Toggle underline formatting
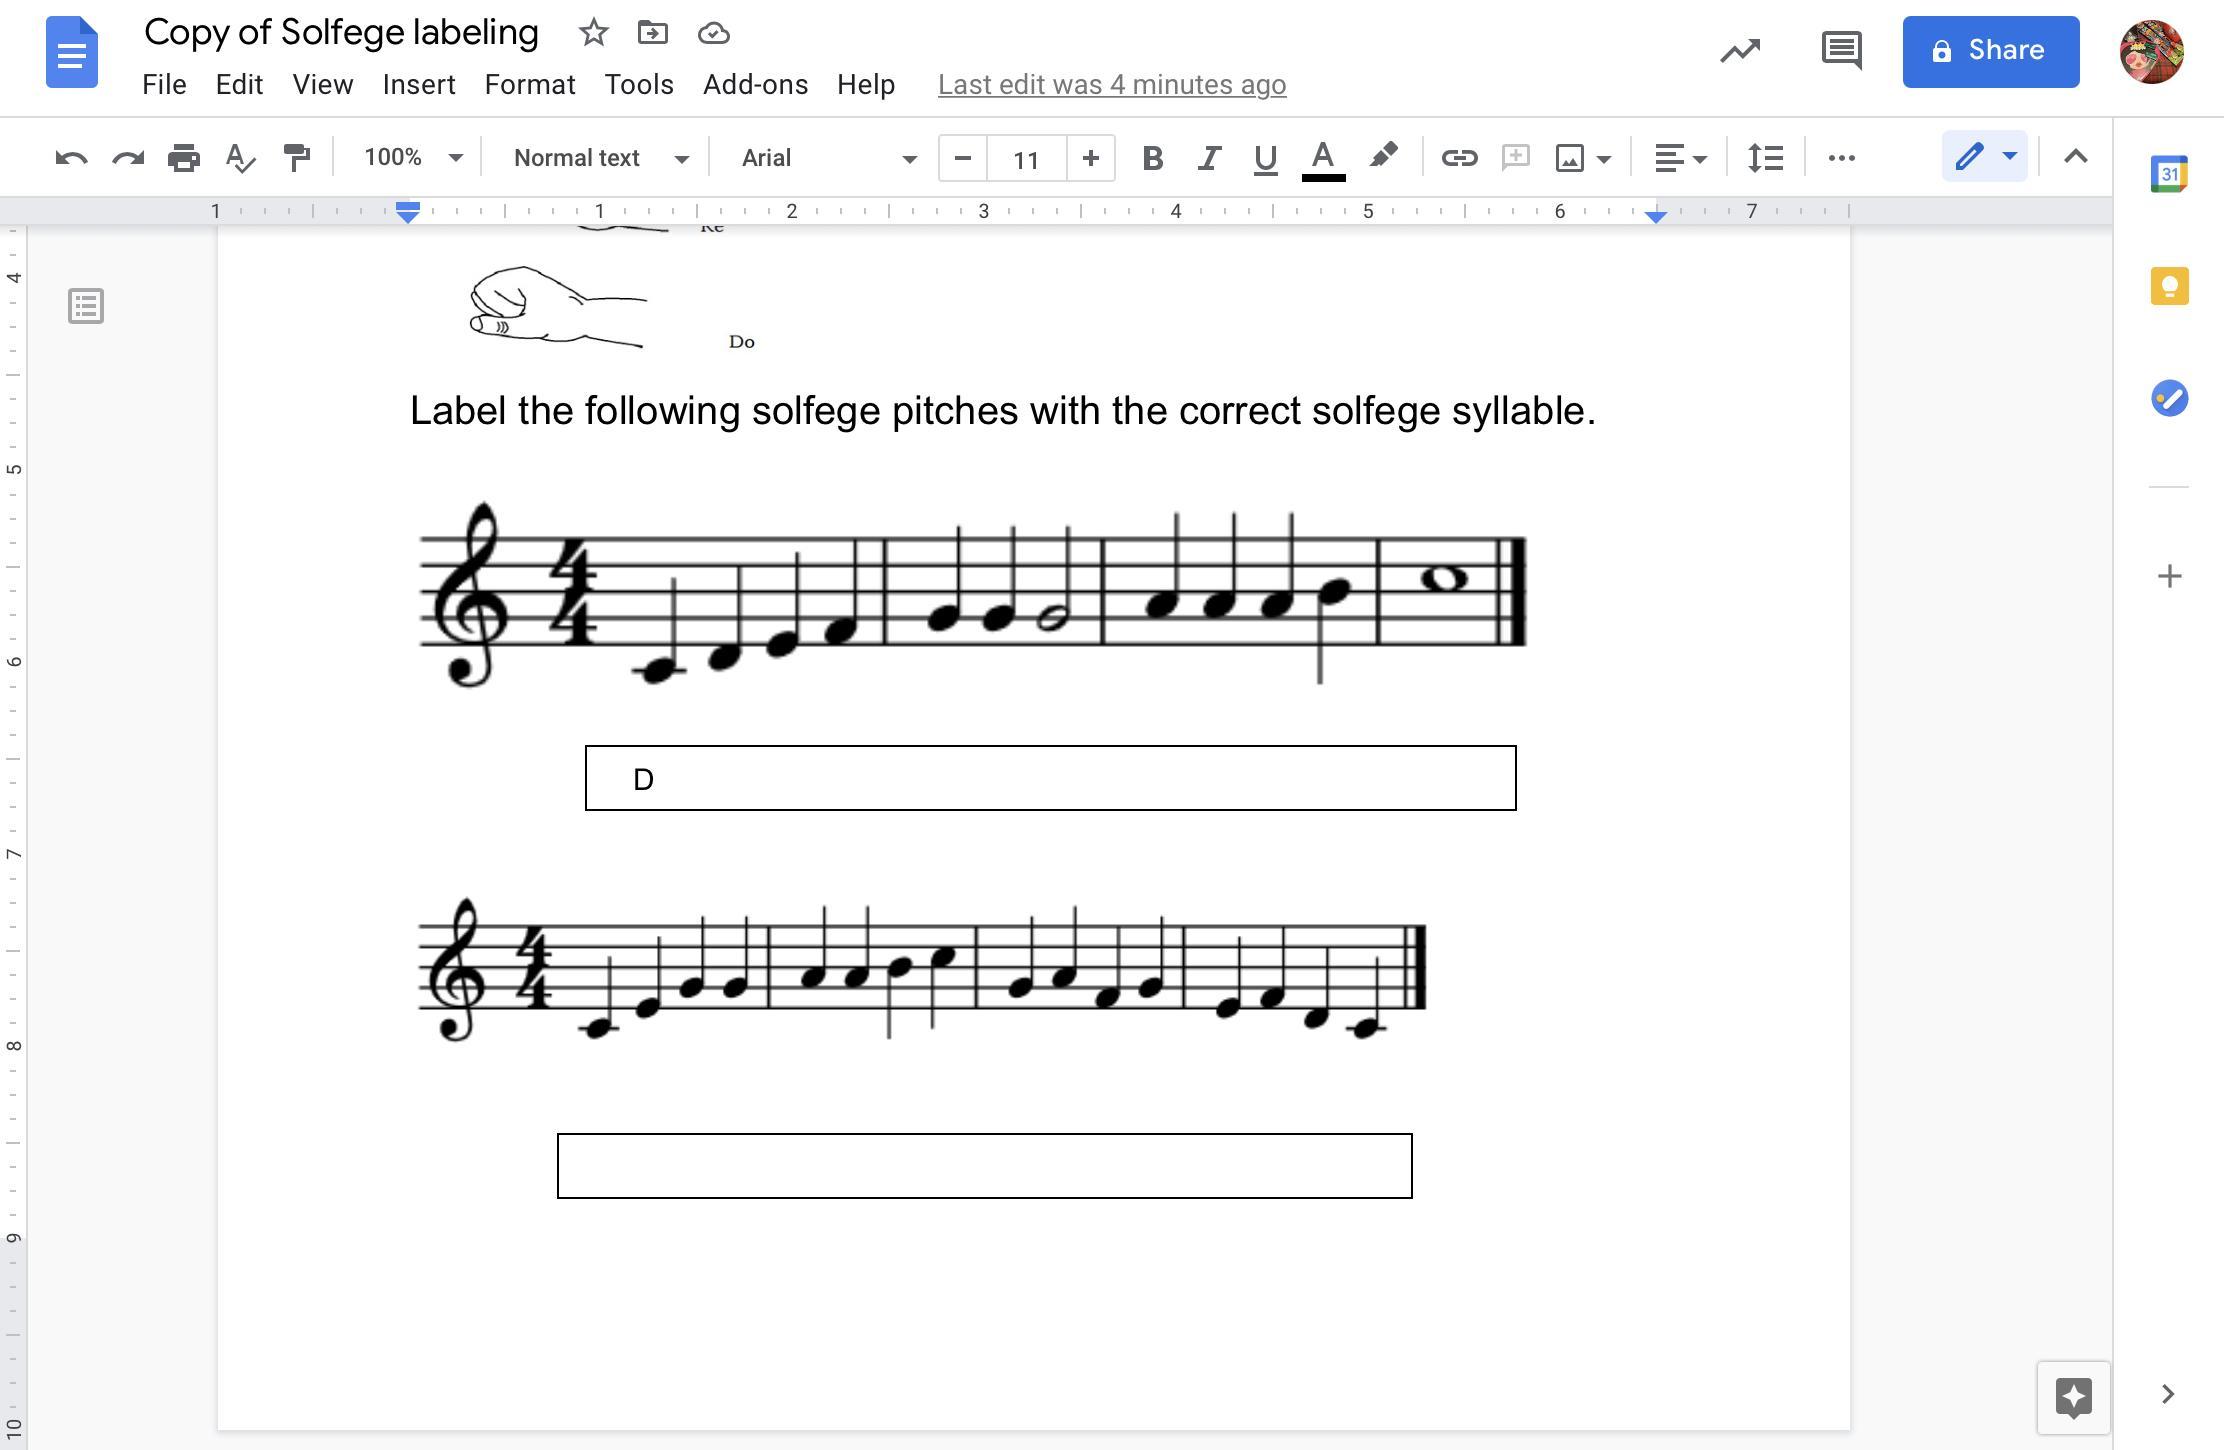Viewport: 2224px width, 1450px height. [x=1265, y=158]
